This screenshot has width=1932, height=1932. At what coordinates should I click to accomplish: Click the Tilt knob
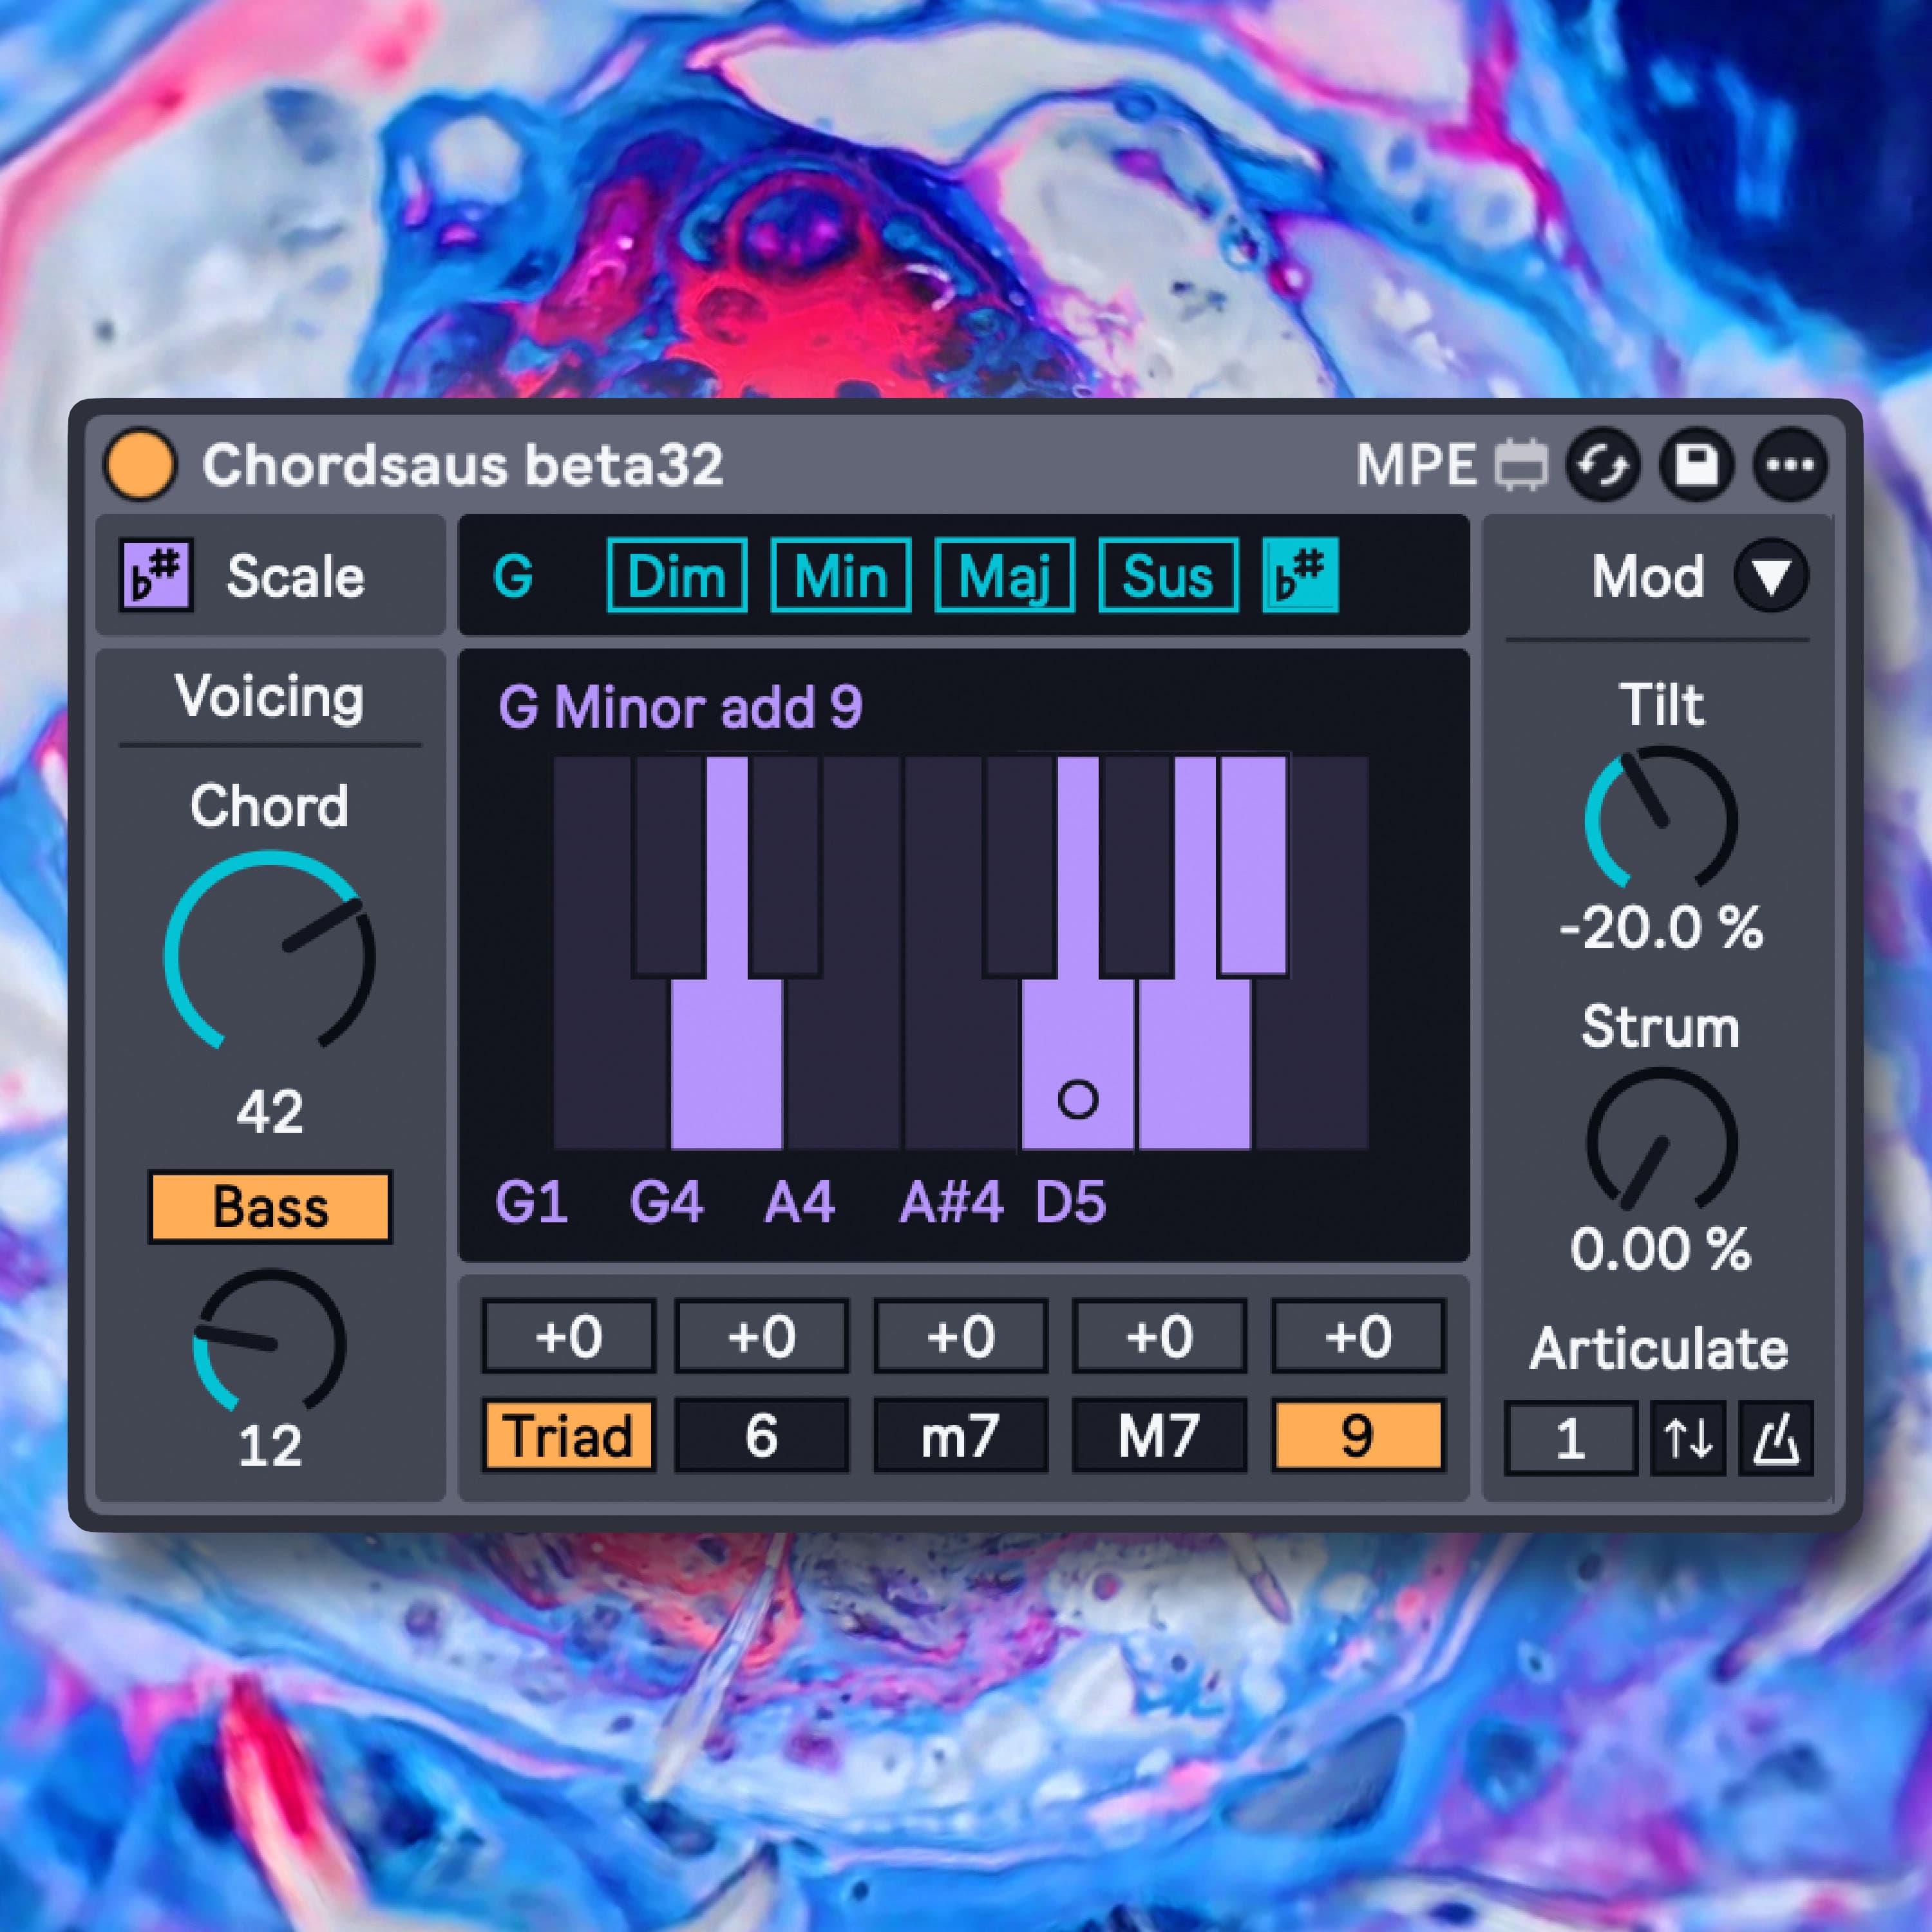(1661, 818)
